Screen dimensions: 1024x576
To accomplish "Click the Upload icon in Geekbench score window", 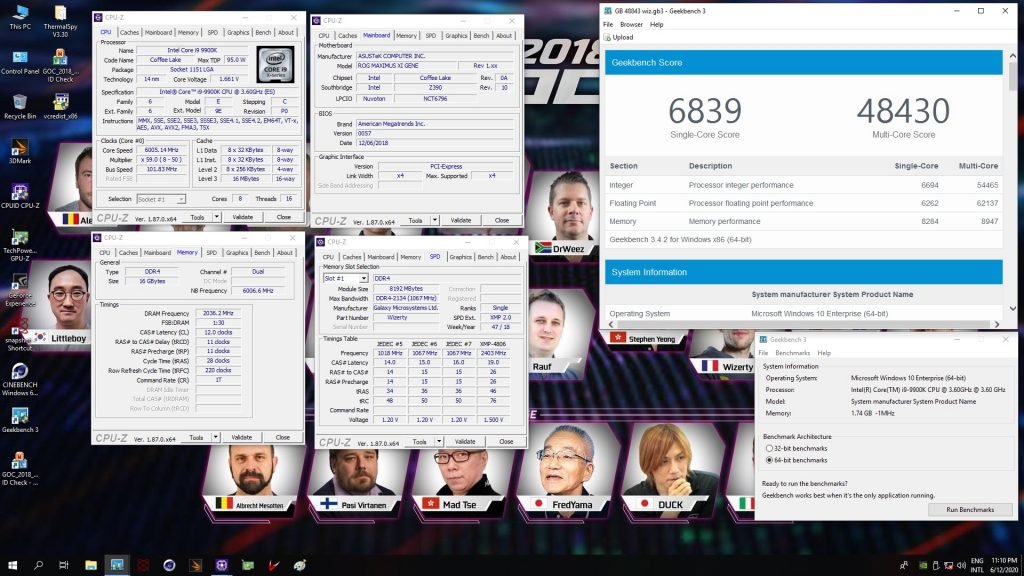I will click(607, 37).
